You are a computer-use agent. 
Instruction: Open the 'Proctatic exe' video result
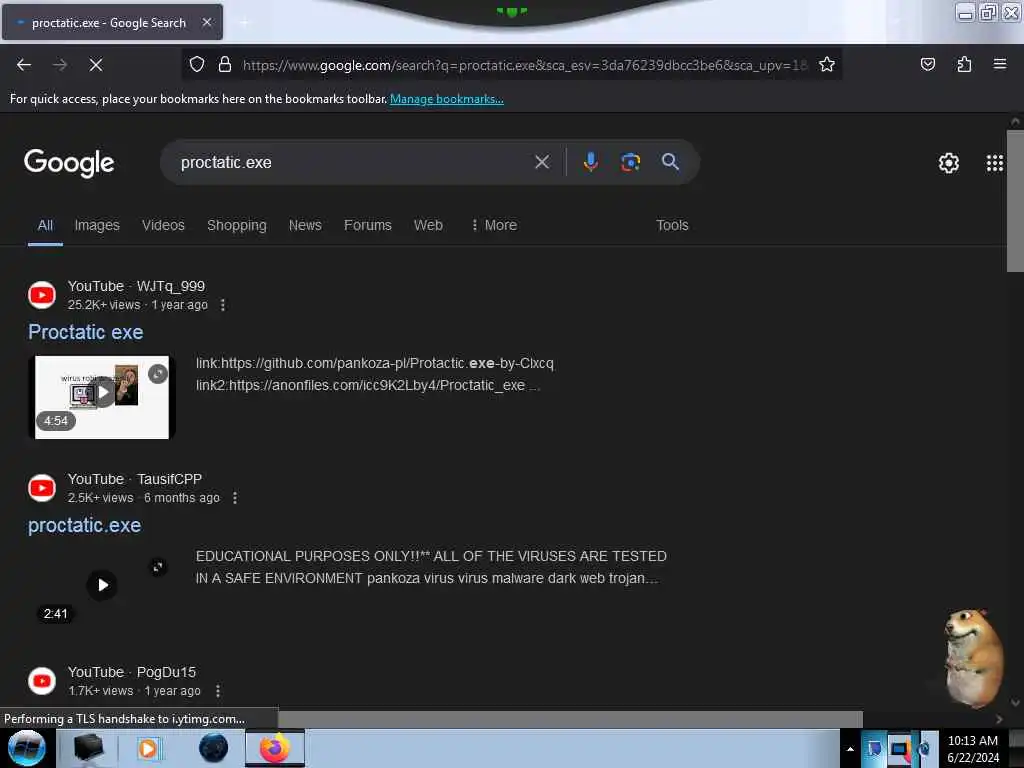(86, 332)
